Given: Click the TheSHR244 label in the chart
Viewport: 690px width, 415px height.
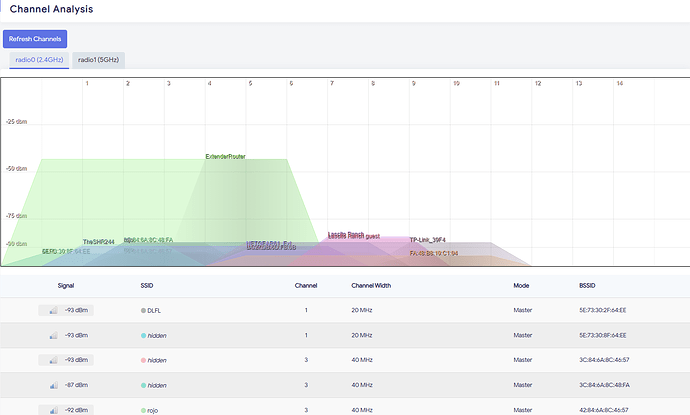Looking at the screenshot, I should 99,242.
